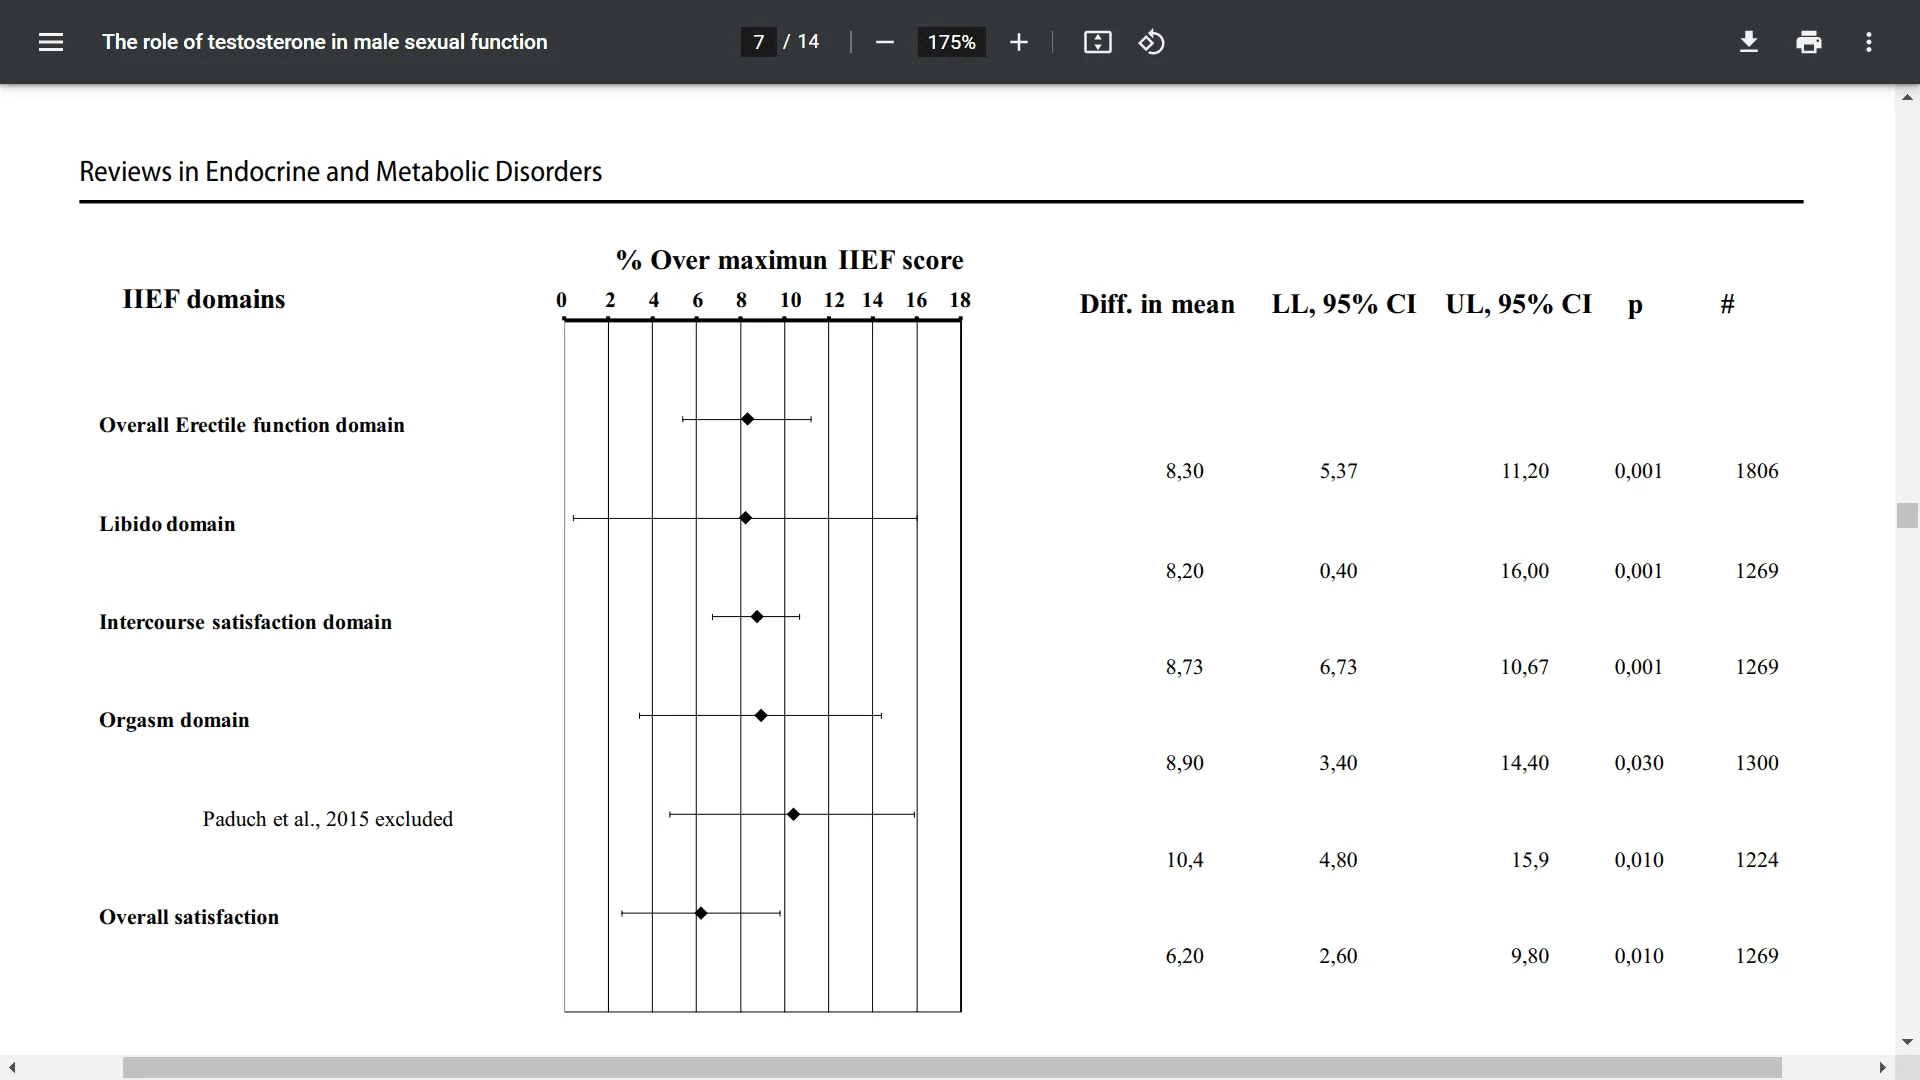Image resolution: width=1920 pixels, height=1080 pixels.
Task: Rotate the document counterclockwise
Action: click(x=1151, y=42)
